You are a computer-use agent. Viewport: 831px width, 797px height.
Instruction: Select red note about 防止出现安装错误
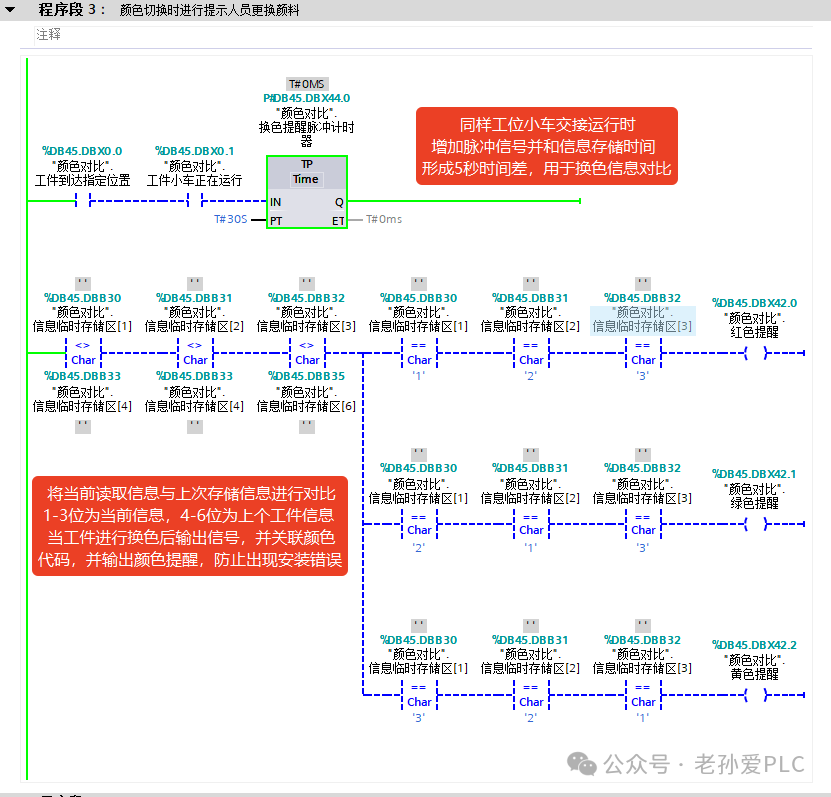tap(190, 526)
